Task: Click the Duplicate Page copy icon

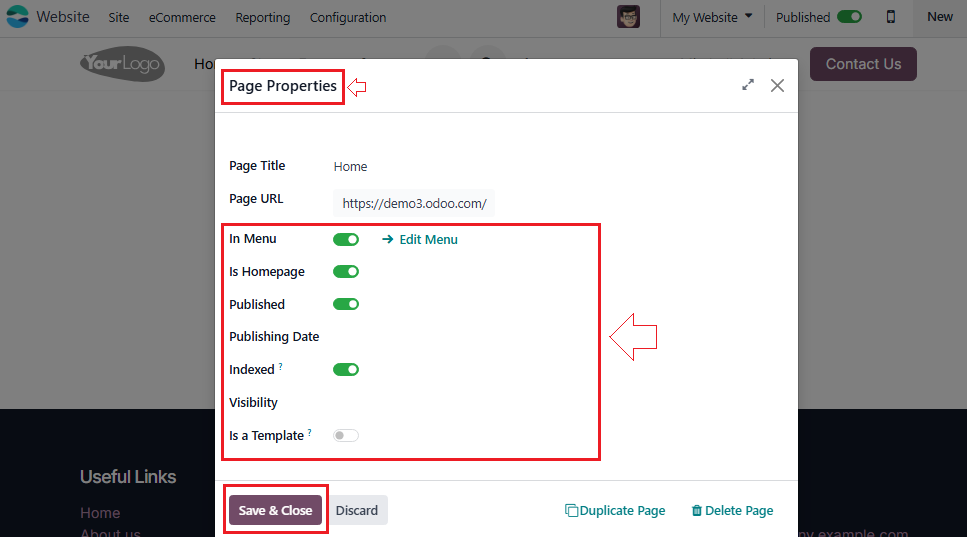Action: 571,510
